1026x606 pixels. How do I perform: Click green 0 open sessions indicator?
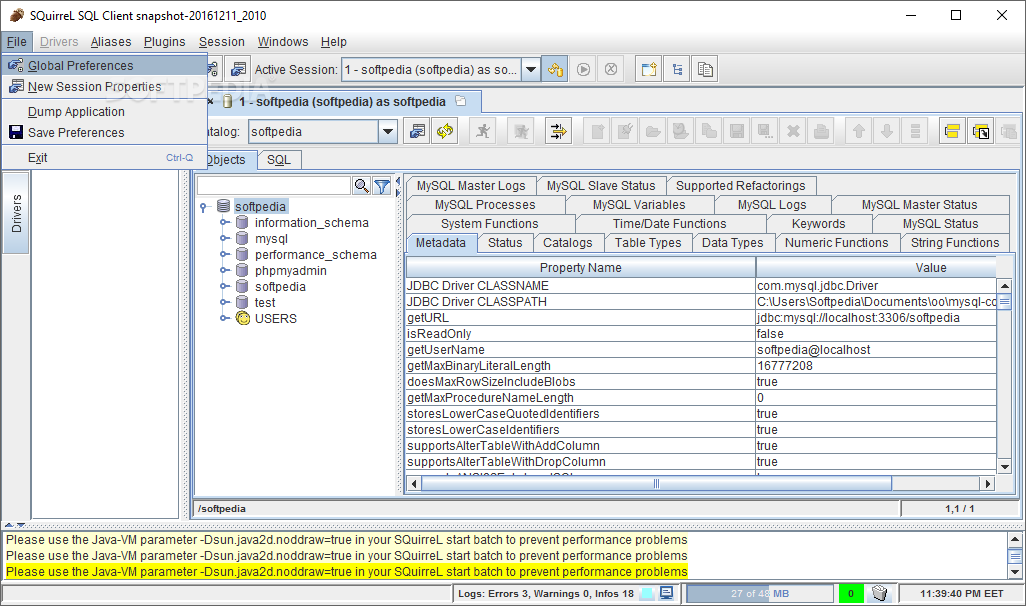pyautogui.click(x=851, y=594)
